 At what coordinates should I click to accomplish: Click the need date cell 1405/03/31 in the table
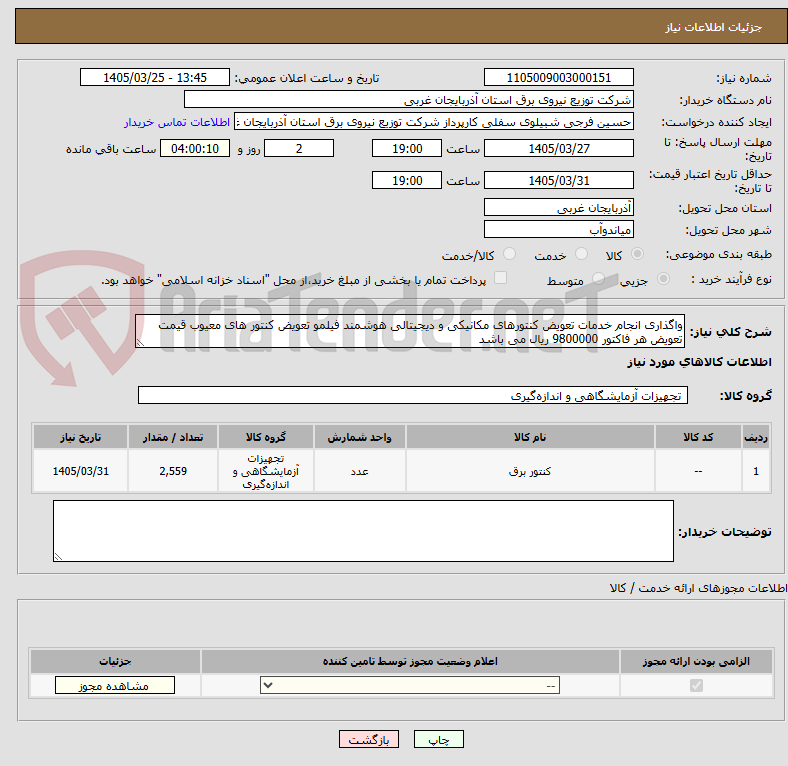click(80, 471)
